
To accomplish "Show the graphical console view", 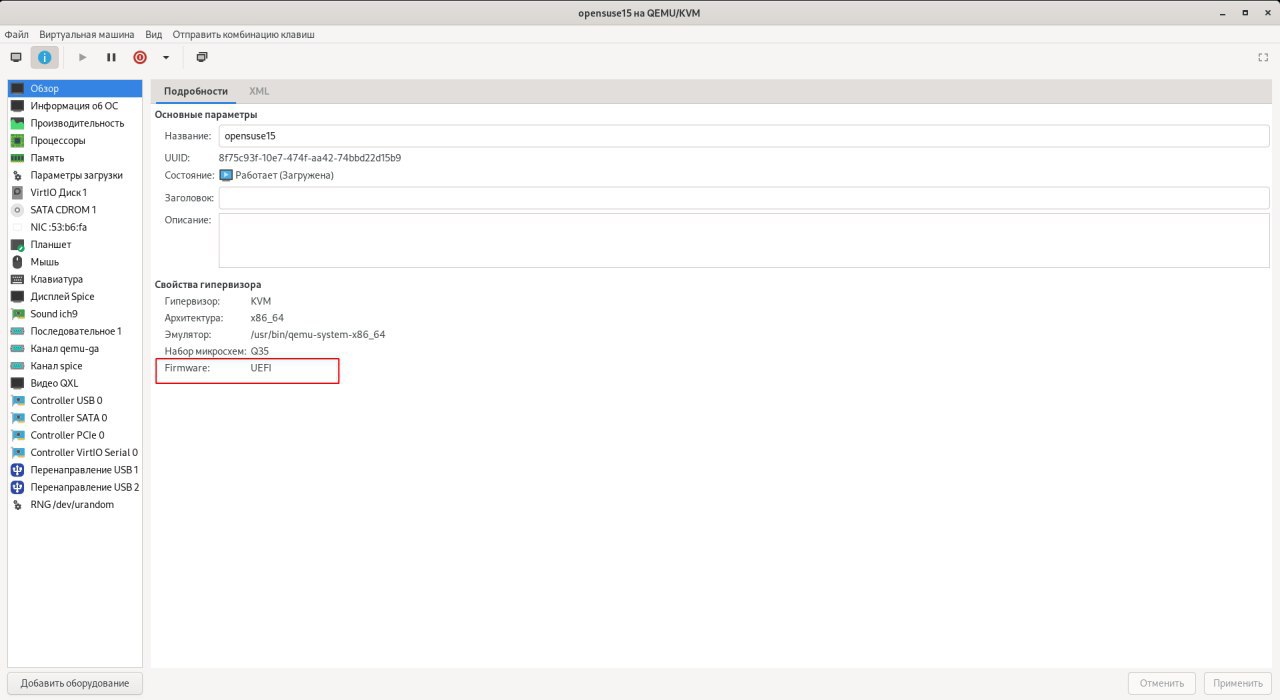I will coord(15,57).
